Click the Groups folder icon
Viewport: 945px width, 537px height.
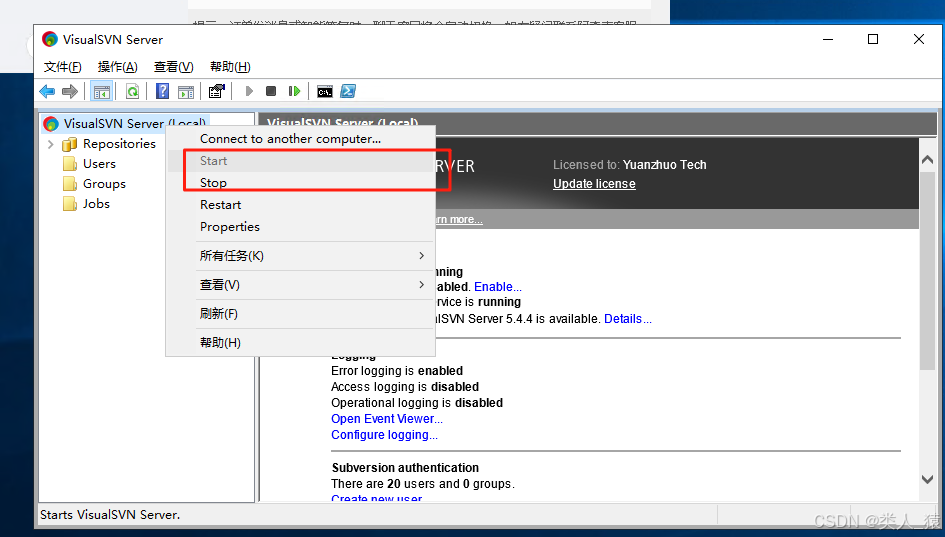click(x=70, y=184)
